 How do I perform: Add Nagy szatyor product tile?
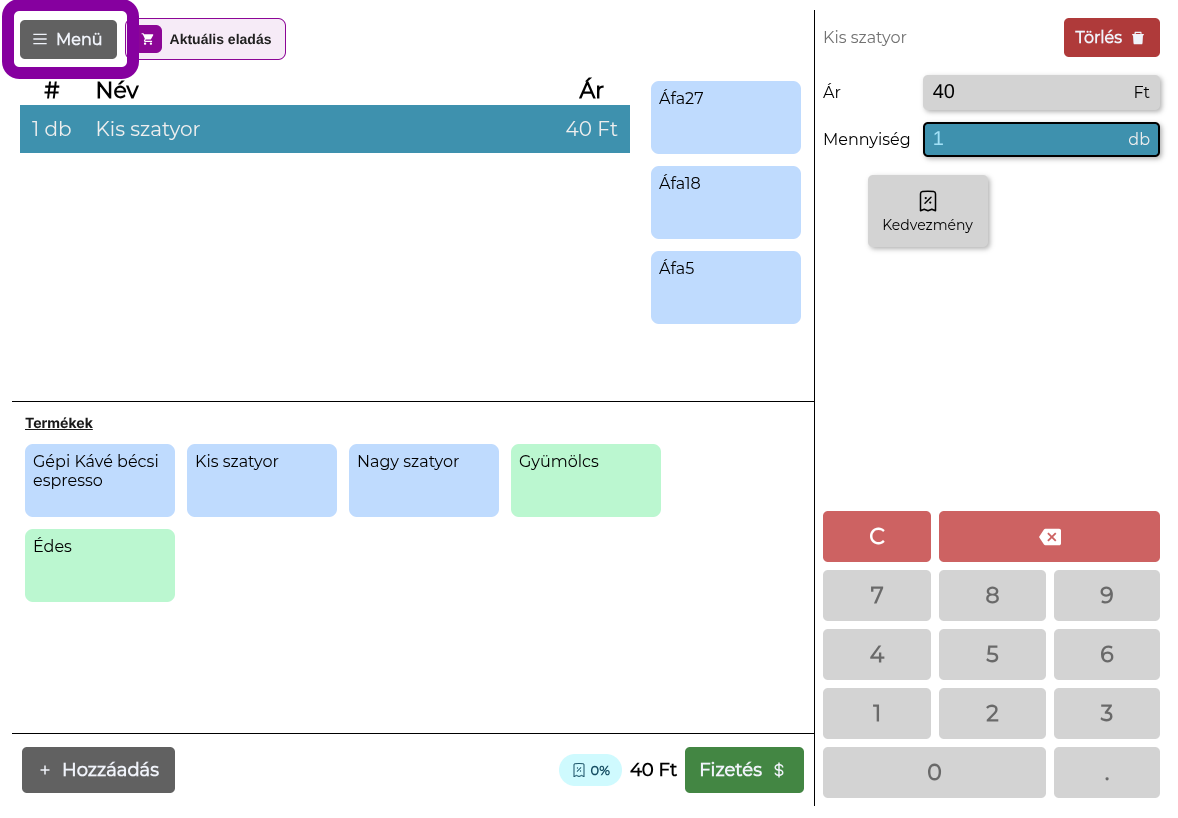[x=424, y=480]
